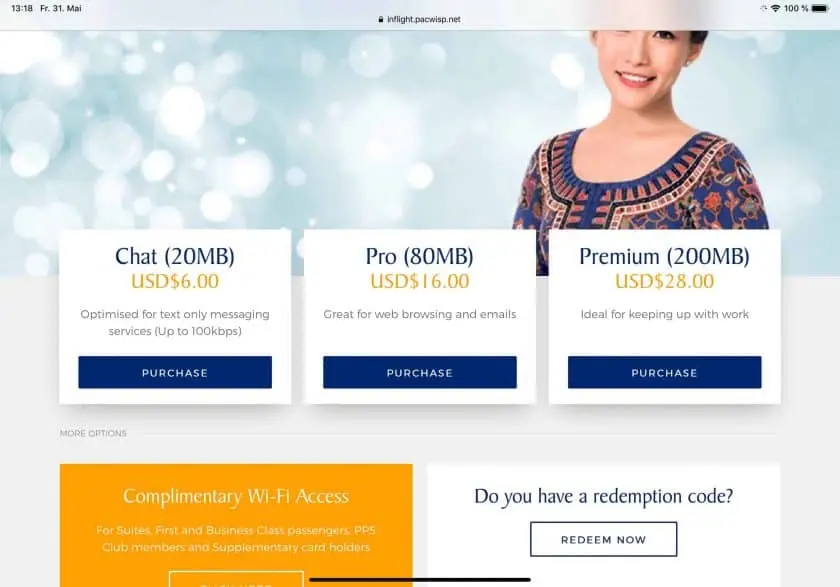Viewport: 840px width, 587px height.
Task: Tap the home indicator bar at bottom
Action: [x=419, y=580]
